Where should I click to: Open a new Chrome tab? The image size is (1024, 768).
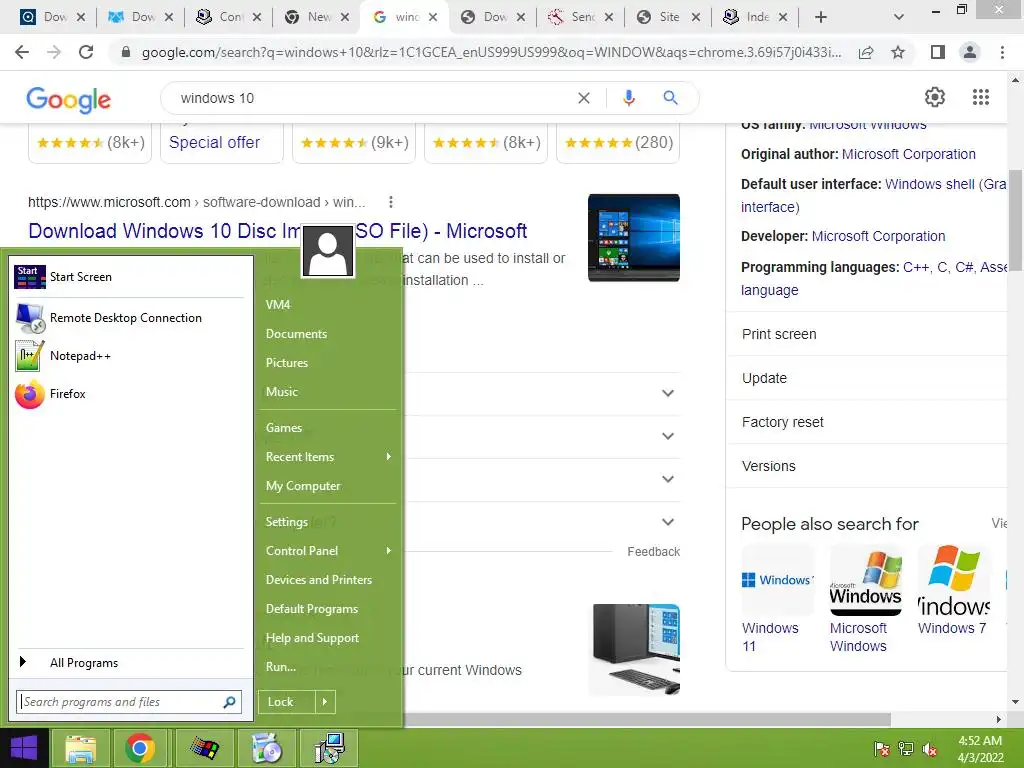tap(821, 17)
